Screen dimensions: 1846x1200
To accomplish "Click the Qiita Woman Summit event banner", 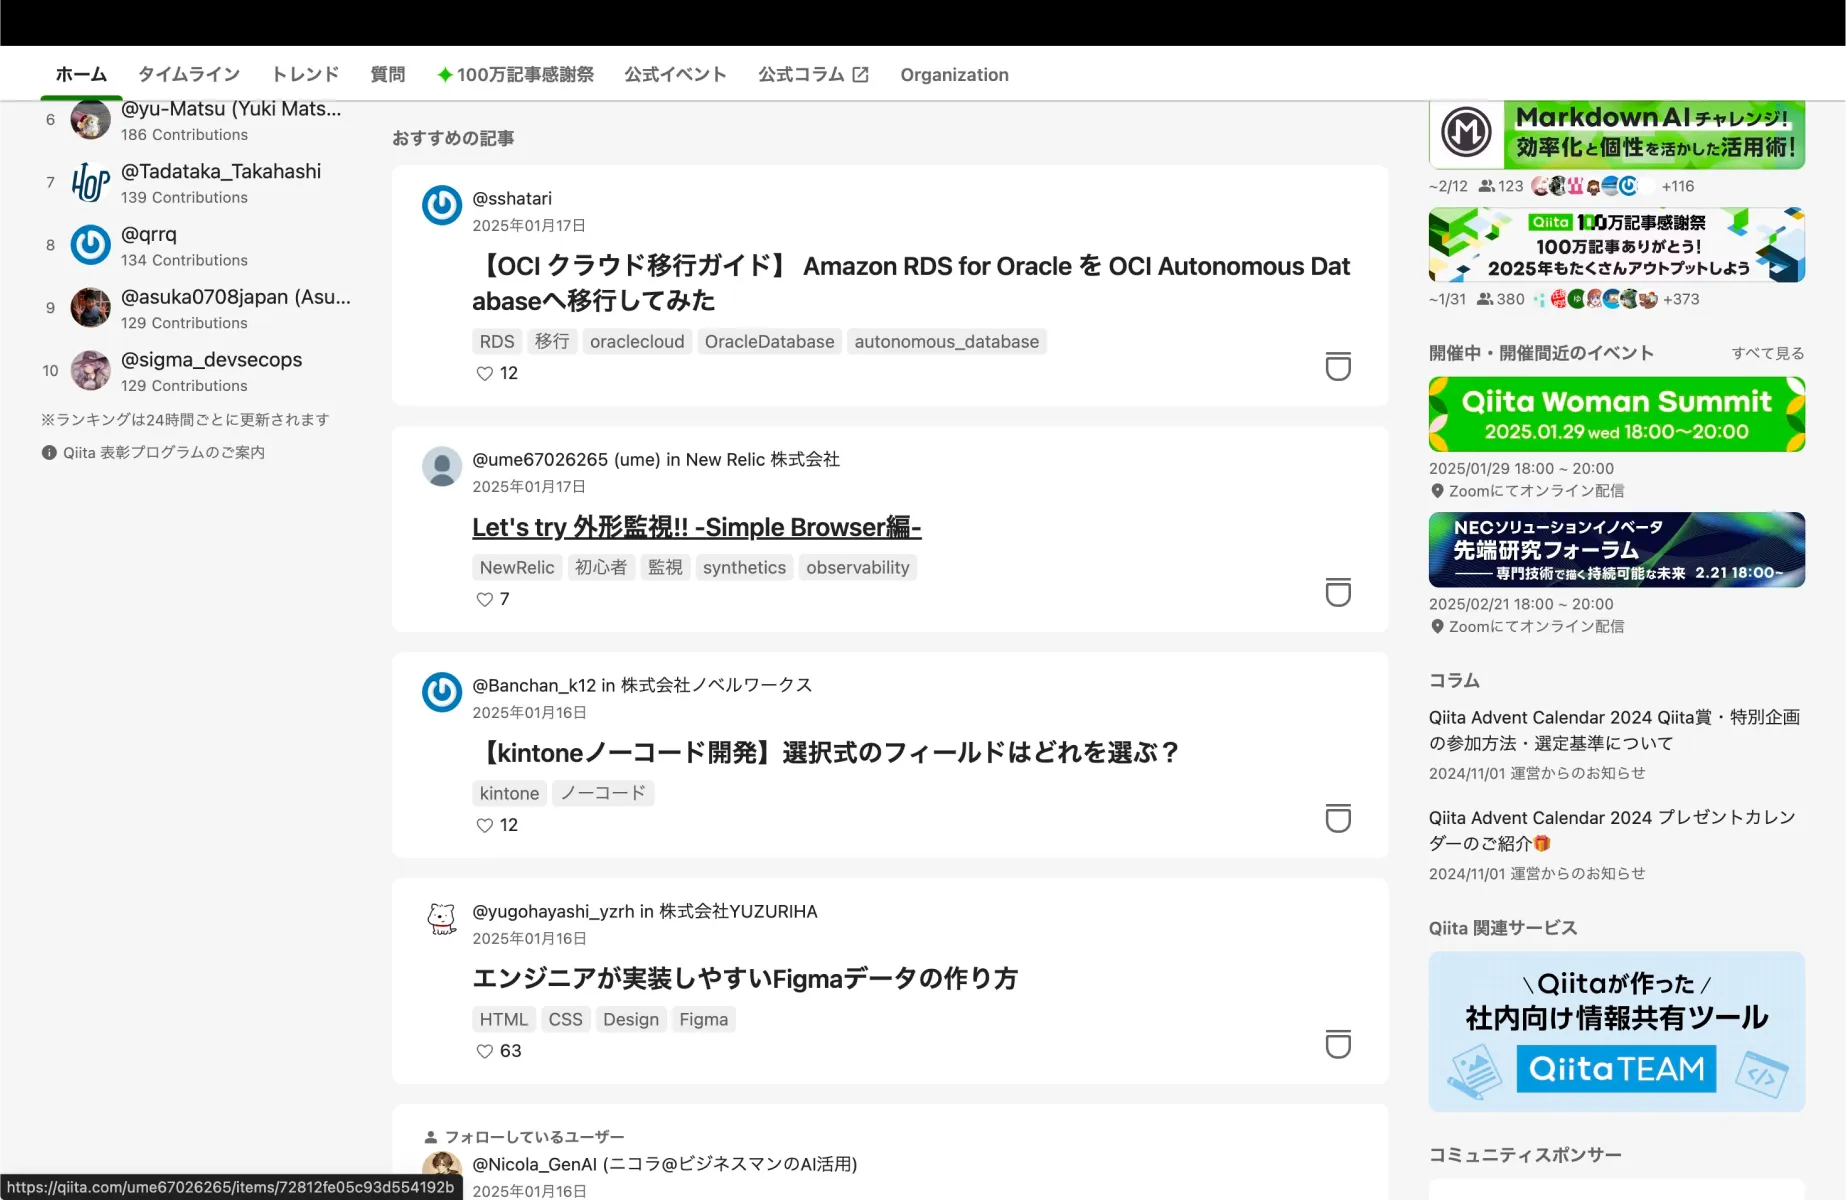I will [1616, 414].
